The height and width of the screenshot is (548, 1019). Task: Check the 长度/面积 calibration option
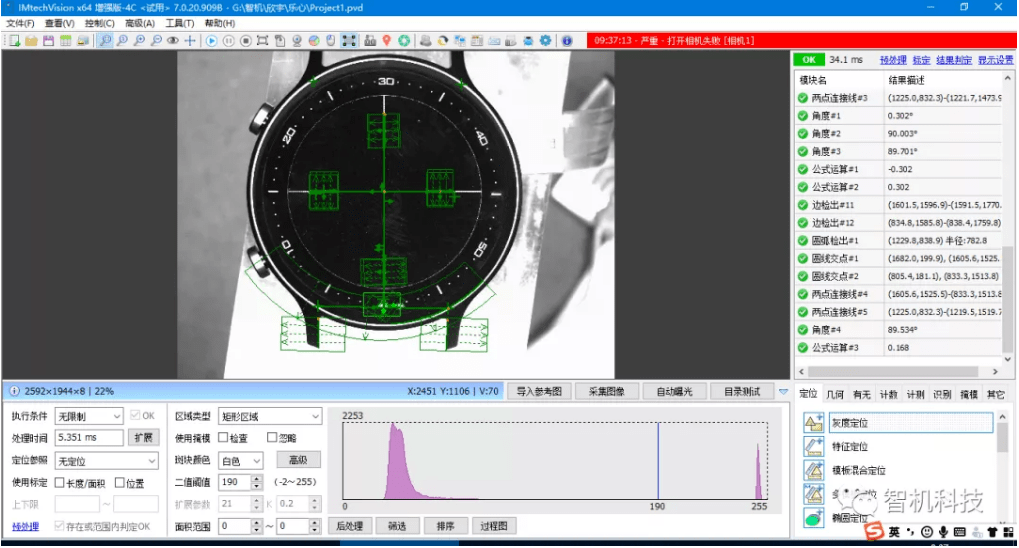(x=60, y=484)
